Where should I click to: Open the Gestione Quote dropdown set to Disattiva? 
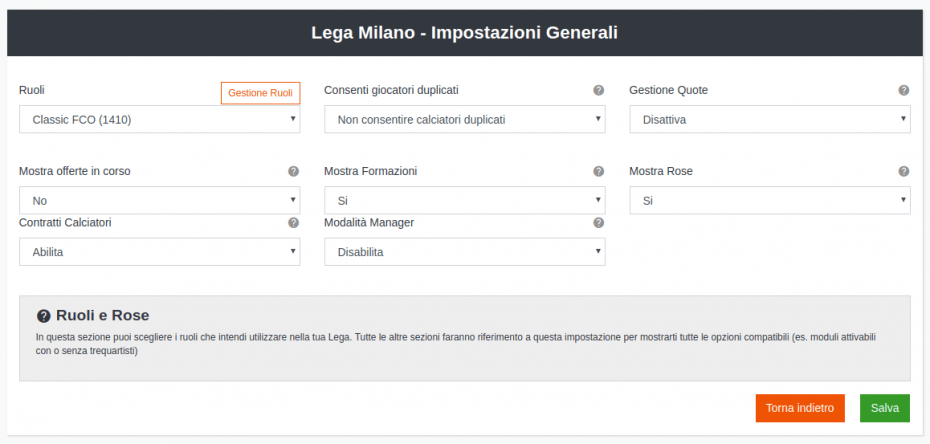770,119
